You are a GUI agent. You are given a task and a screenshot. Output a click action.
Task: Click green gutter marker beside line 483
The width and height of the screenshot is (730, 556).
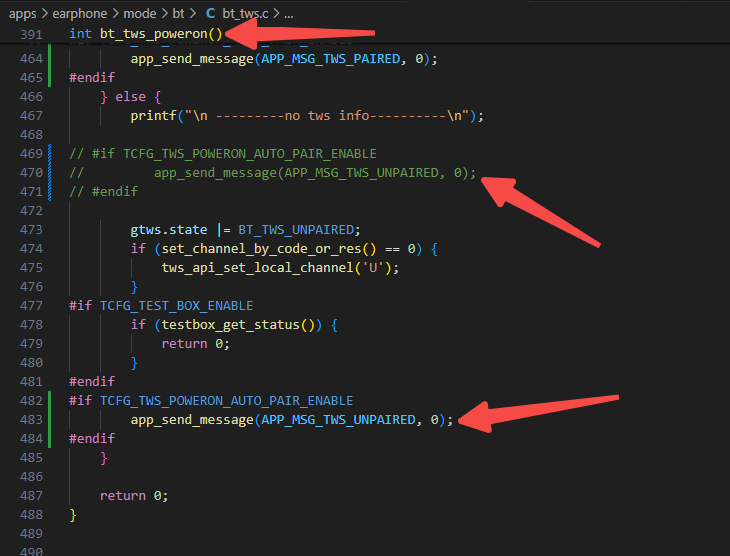[x=49, y=420]
